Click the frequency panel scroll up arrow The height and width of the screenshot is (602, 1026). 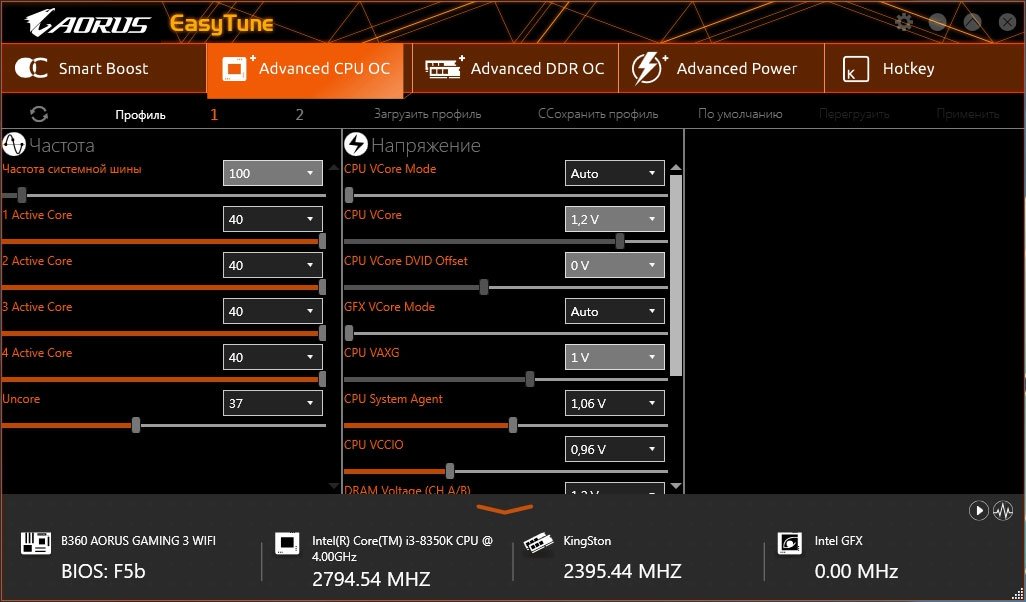pos(334,168)
